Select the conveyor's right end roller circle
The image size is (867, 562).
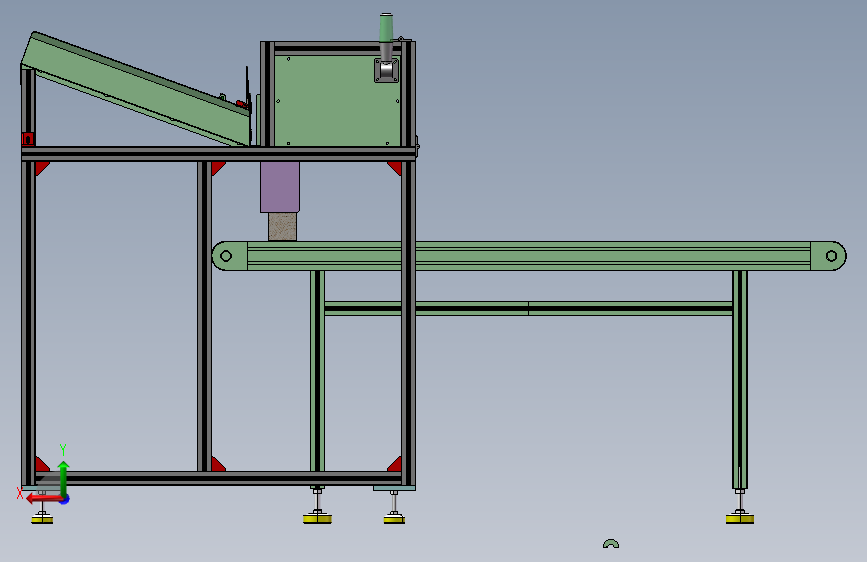point(831,256)
